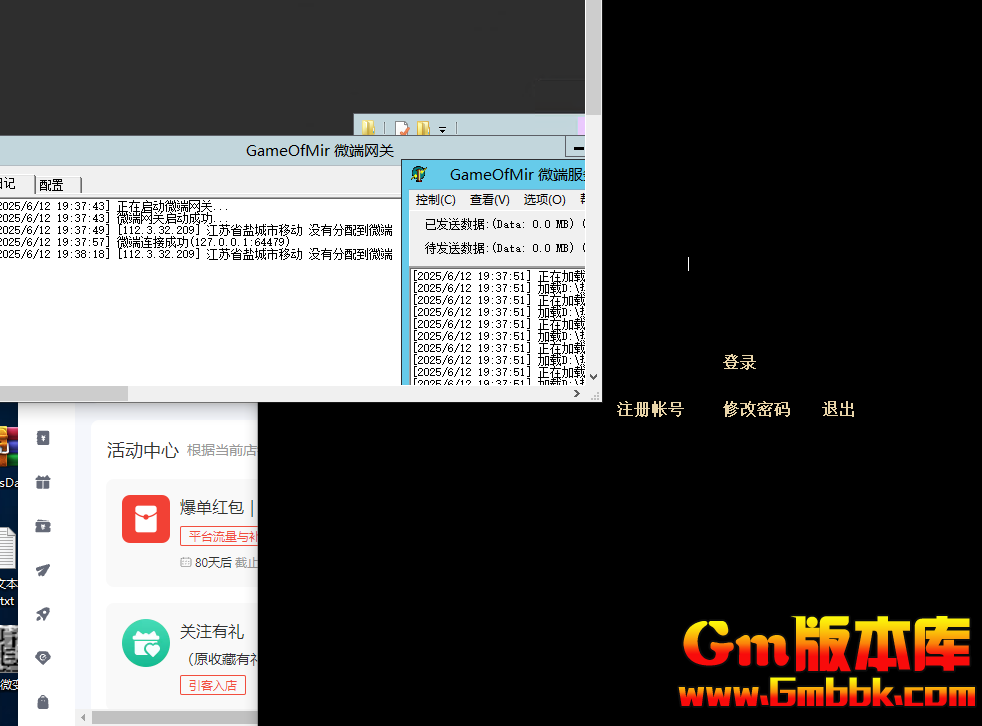Click the scroll down arrow beside log
The width and height of the screenshot is (982, 726).
tap(593, 377)
